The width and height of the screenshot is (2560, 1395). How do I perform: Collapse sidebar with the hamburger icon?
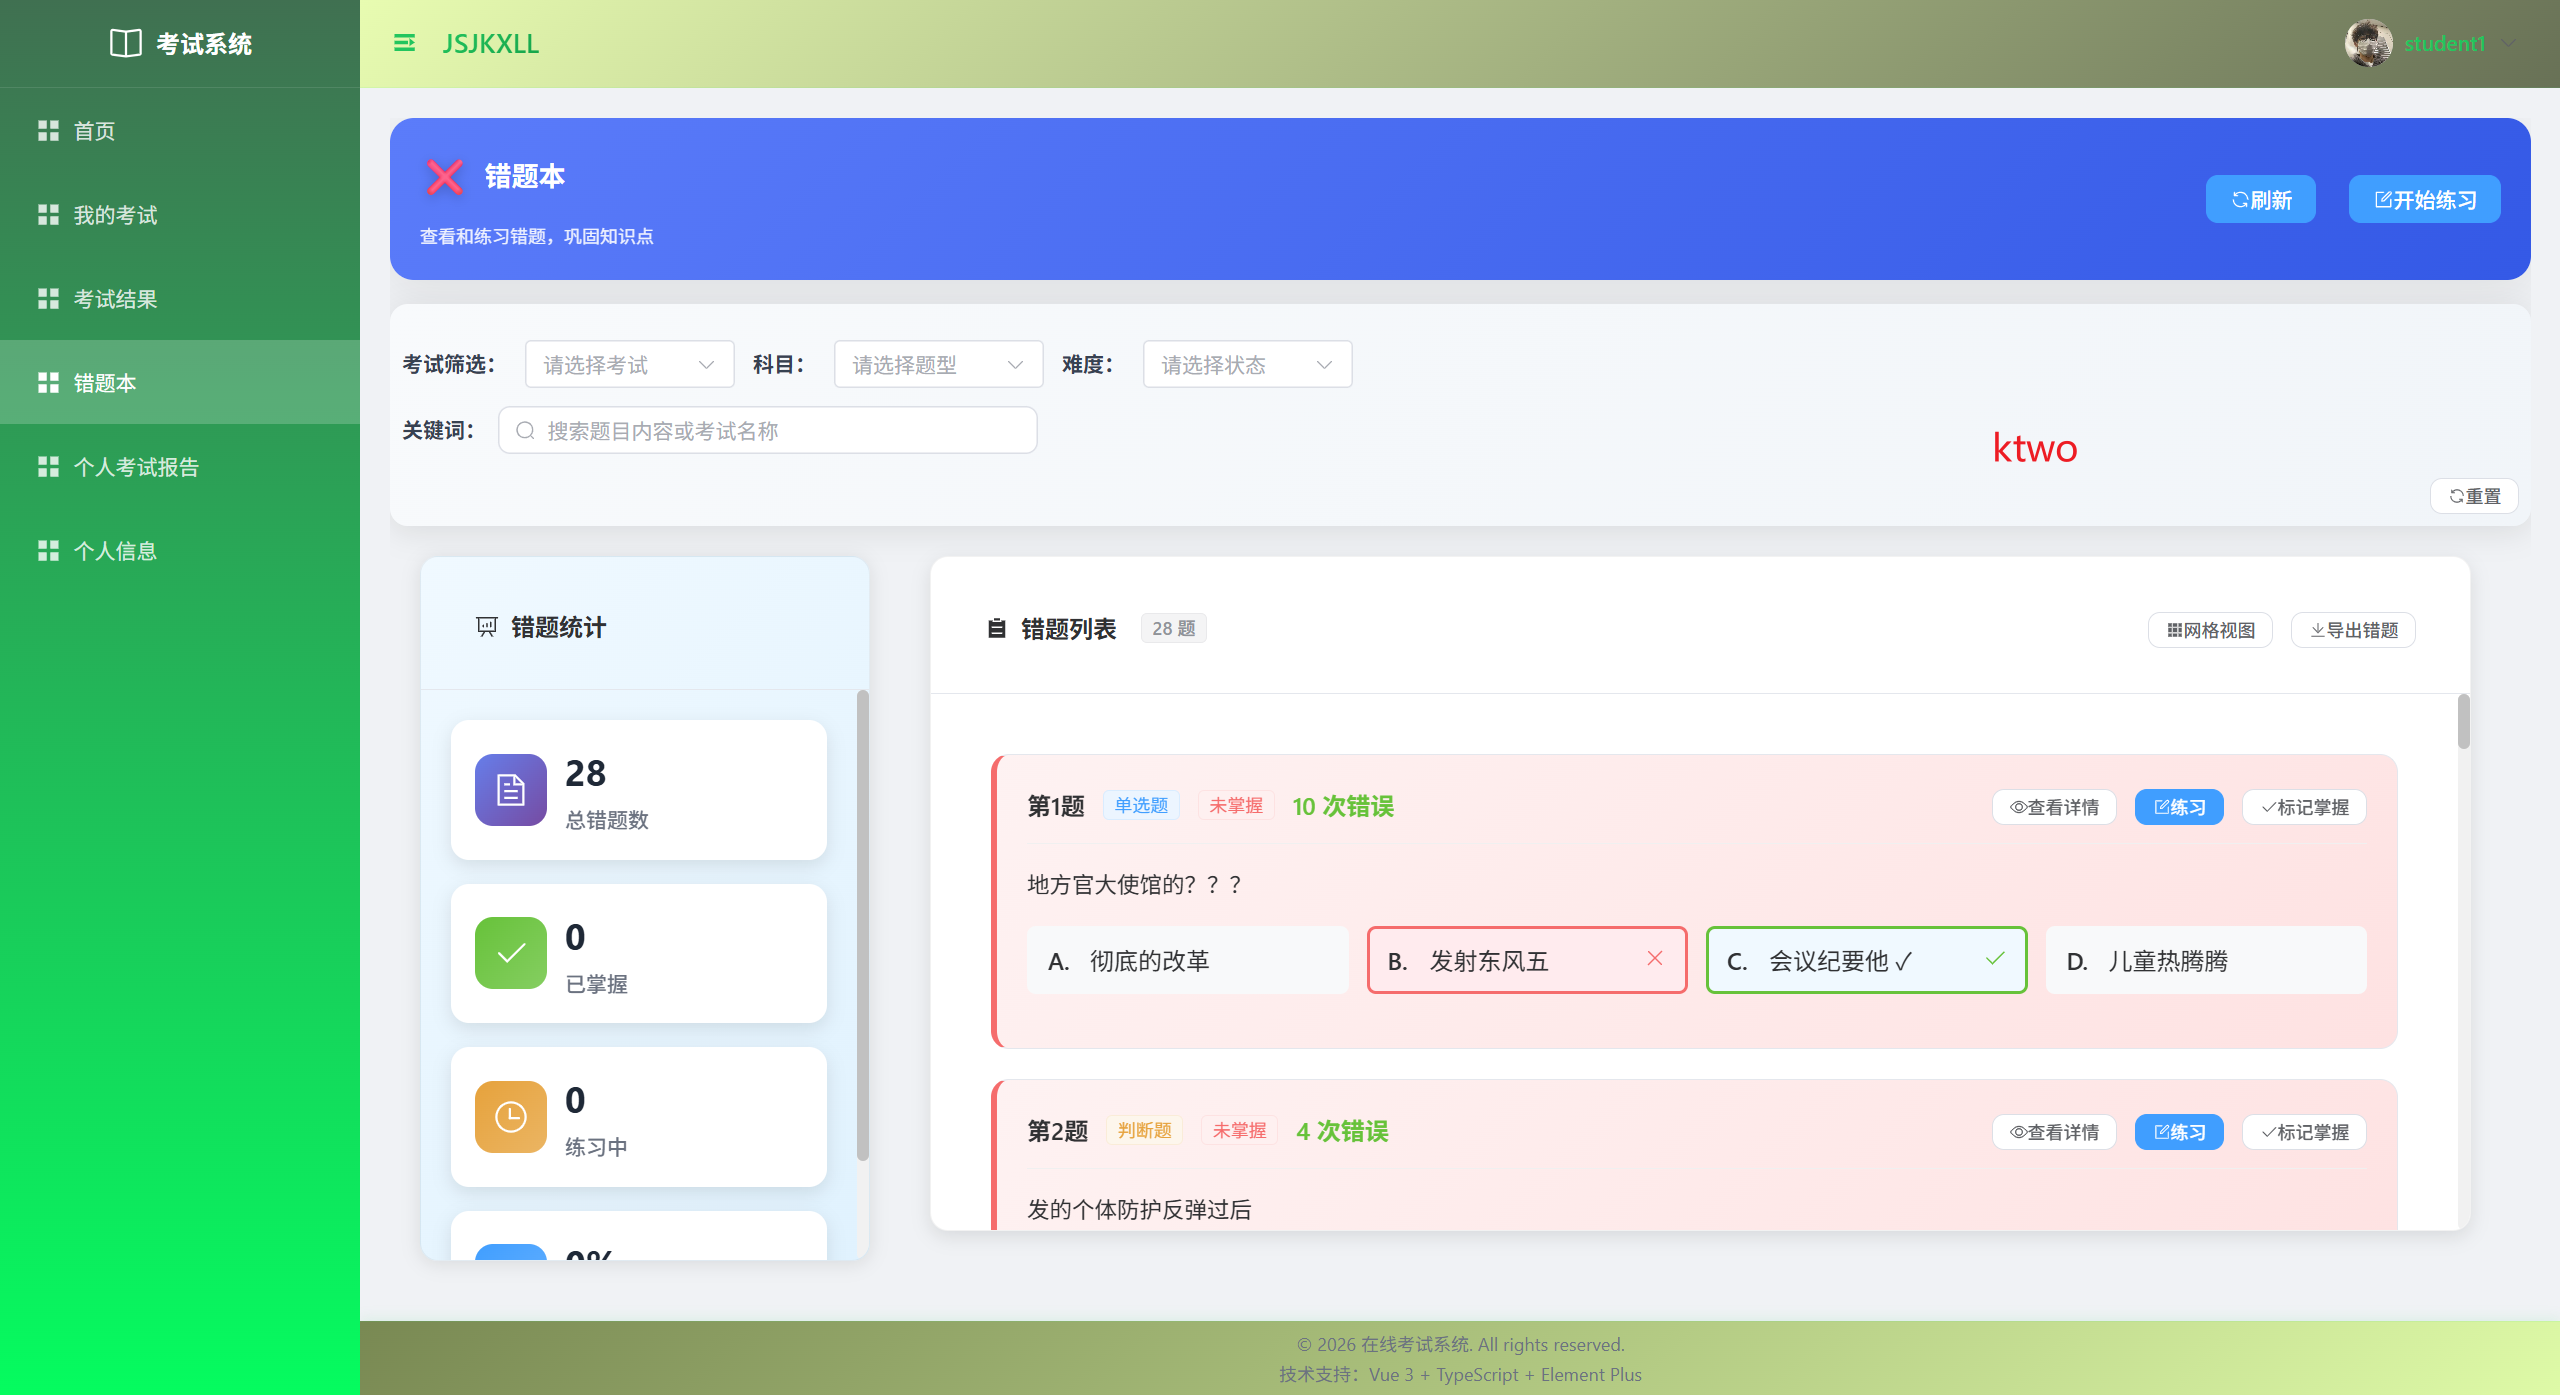tap(404, 43)
